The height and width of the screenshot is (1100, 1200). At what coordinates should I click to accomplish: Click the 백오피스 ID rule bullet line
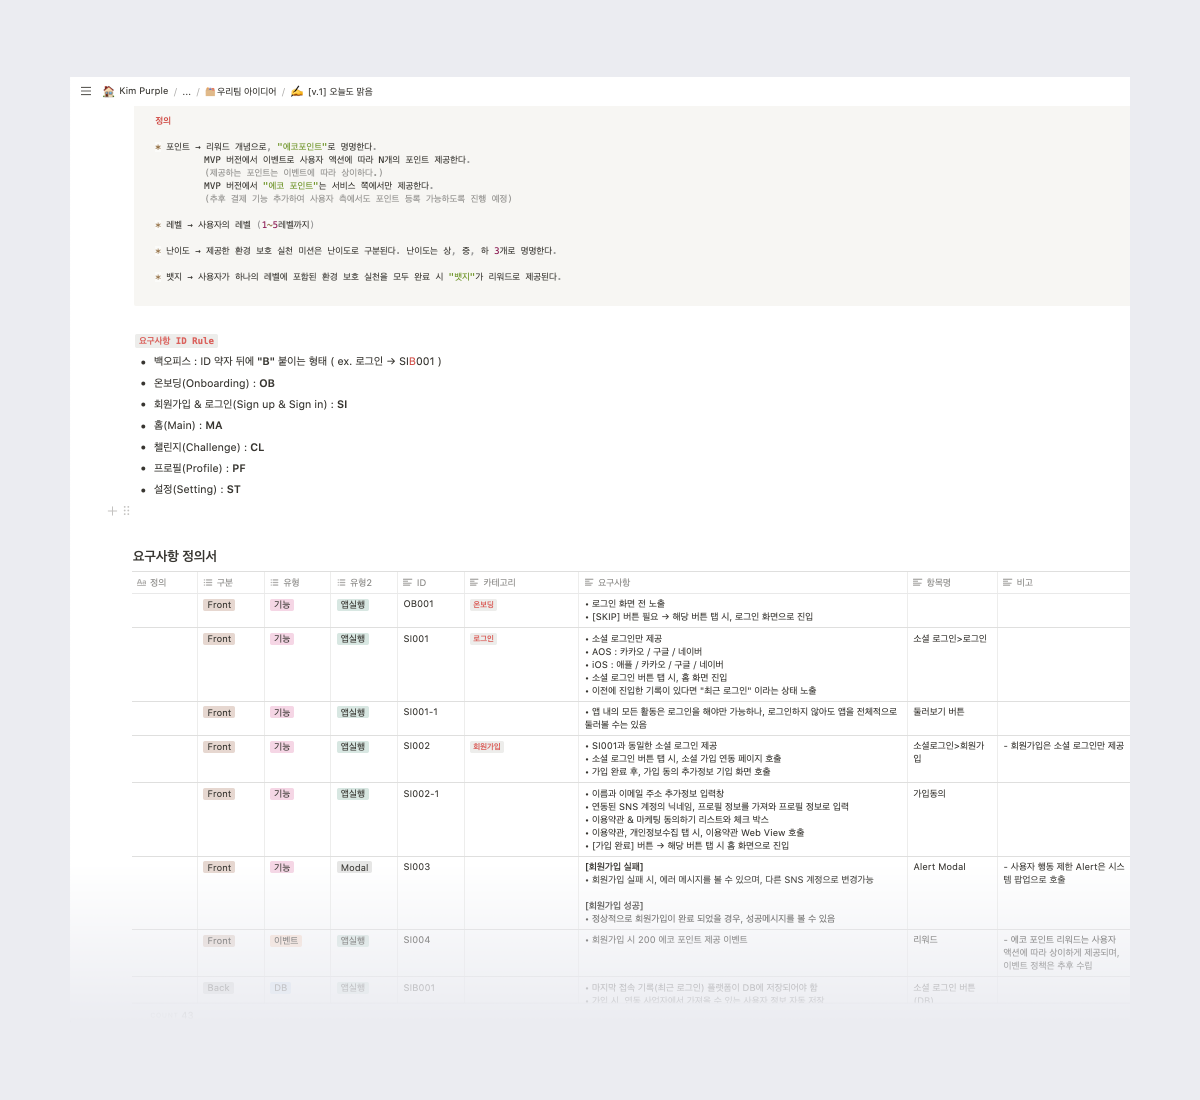(x=297, y=361)
